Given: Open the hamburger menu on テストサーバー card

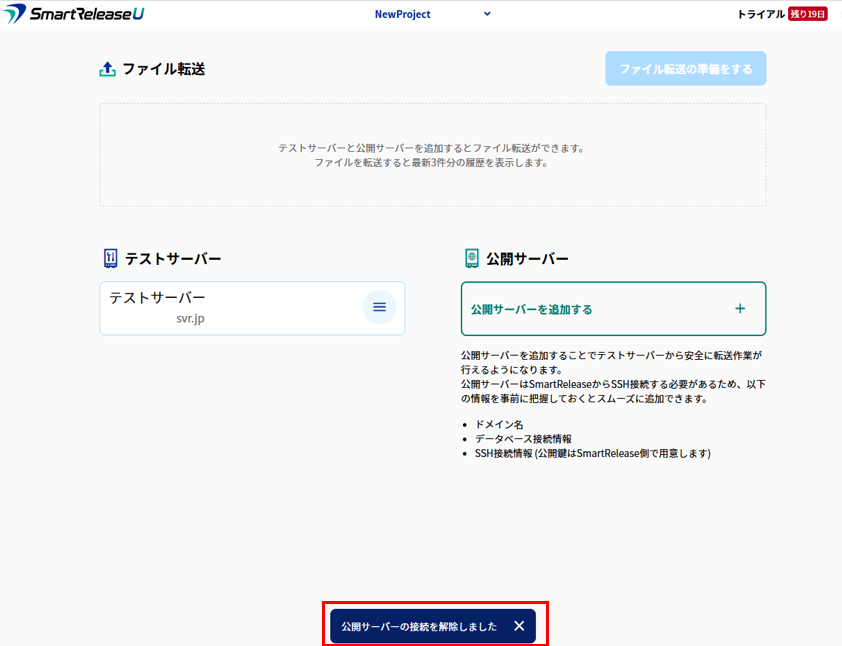Looking at the screenshot, I should coord(379,307).
